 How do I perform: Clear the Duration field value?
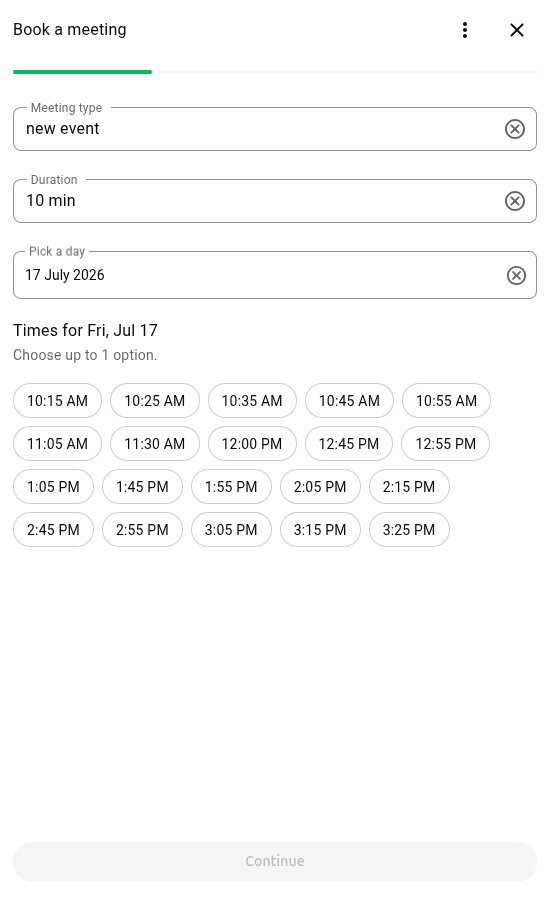coord(514,201)
